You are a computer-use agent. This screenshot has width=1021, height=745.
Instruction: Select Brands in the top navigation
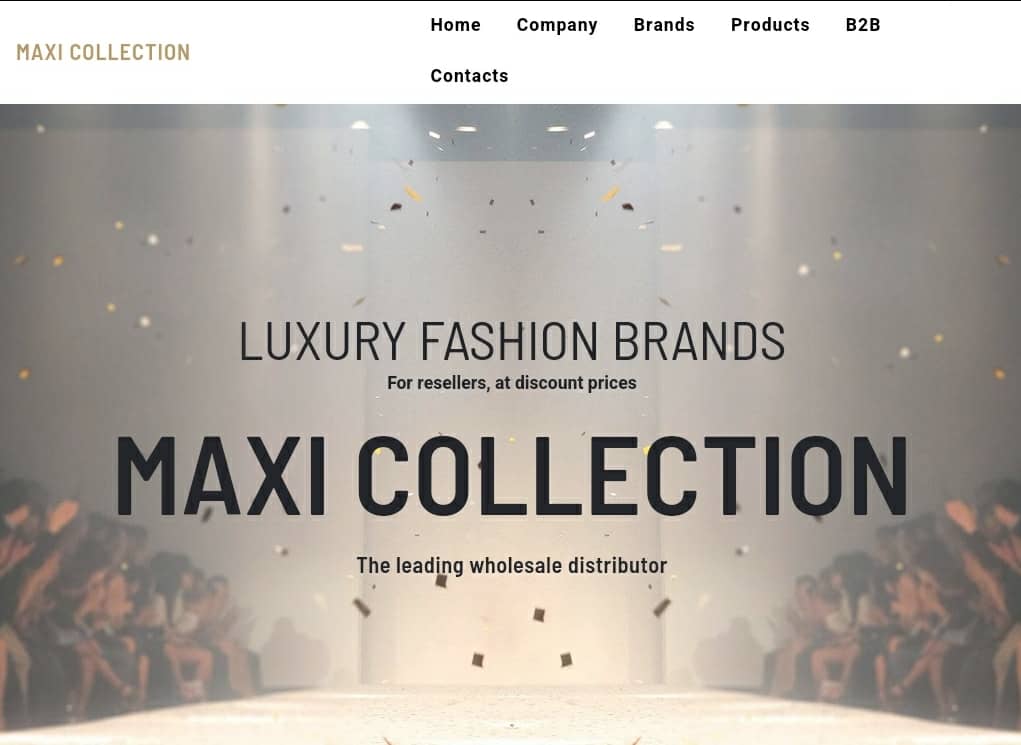click(x=664, y=25)
